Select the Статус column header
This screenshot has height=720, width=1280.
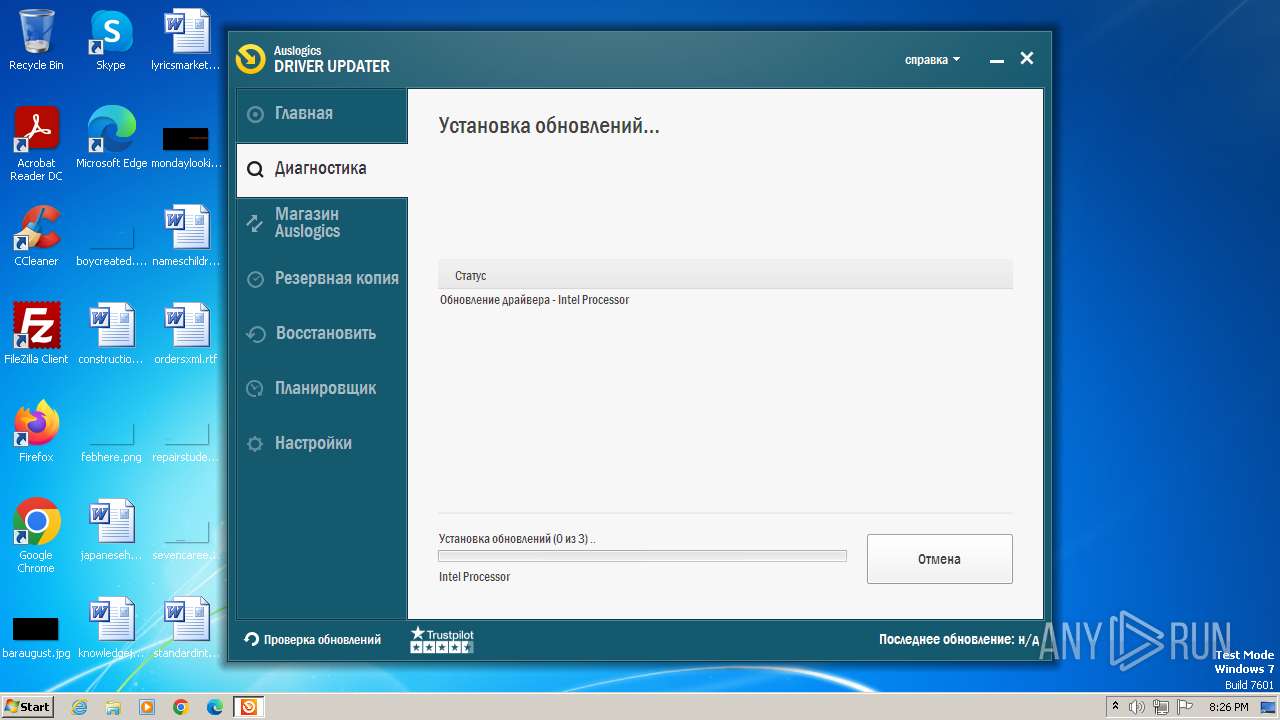click(725, 275)
